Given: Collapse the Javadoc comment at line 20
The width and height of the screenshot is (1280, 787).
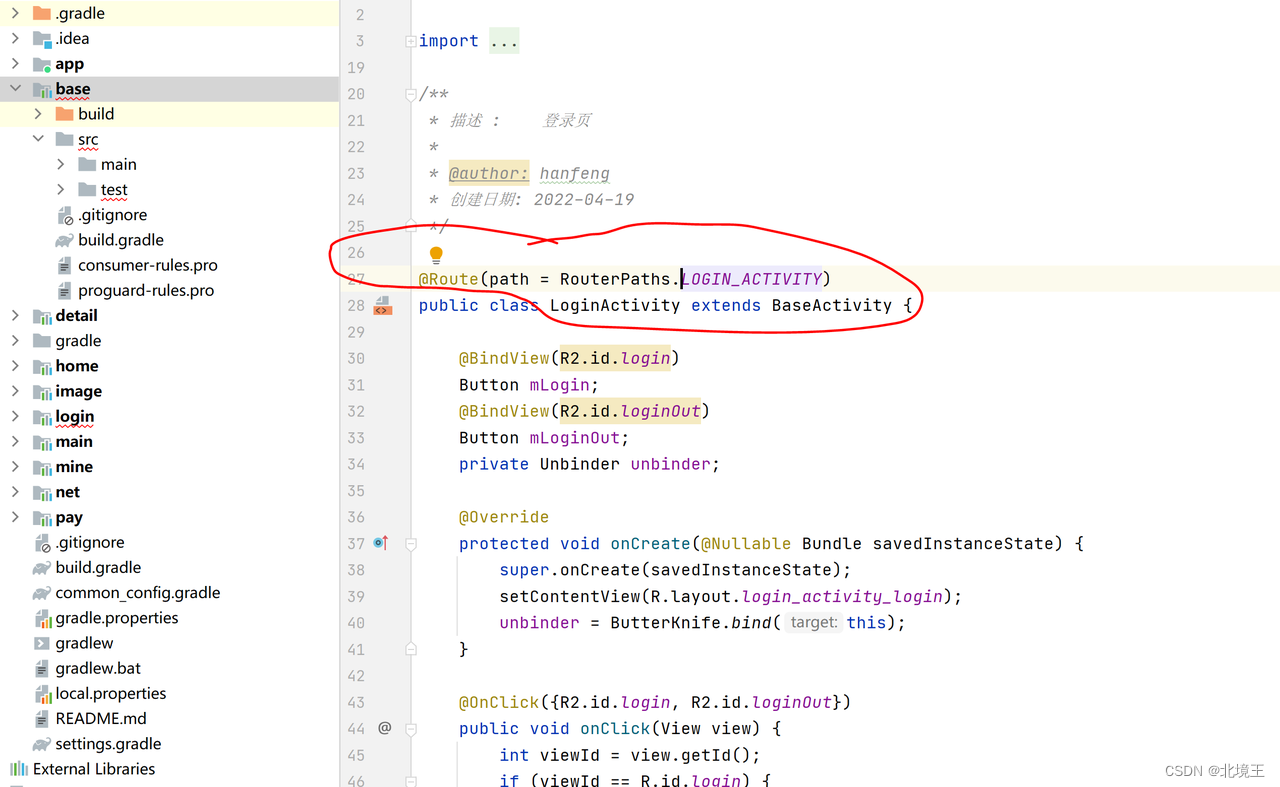Looking at the screenshot, I should coord(411,94).
